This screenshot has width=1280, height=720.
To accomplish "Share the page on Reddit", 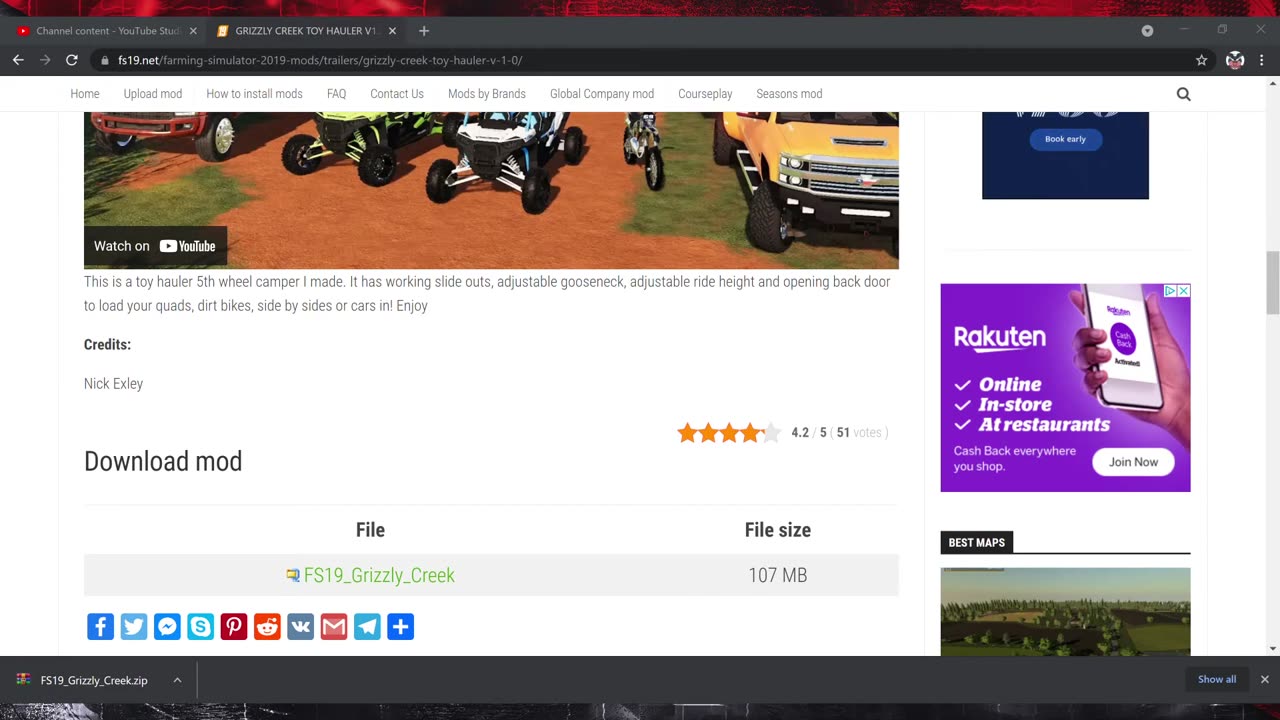I will [267, 627].
